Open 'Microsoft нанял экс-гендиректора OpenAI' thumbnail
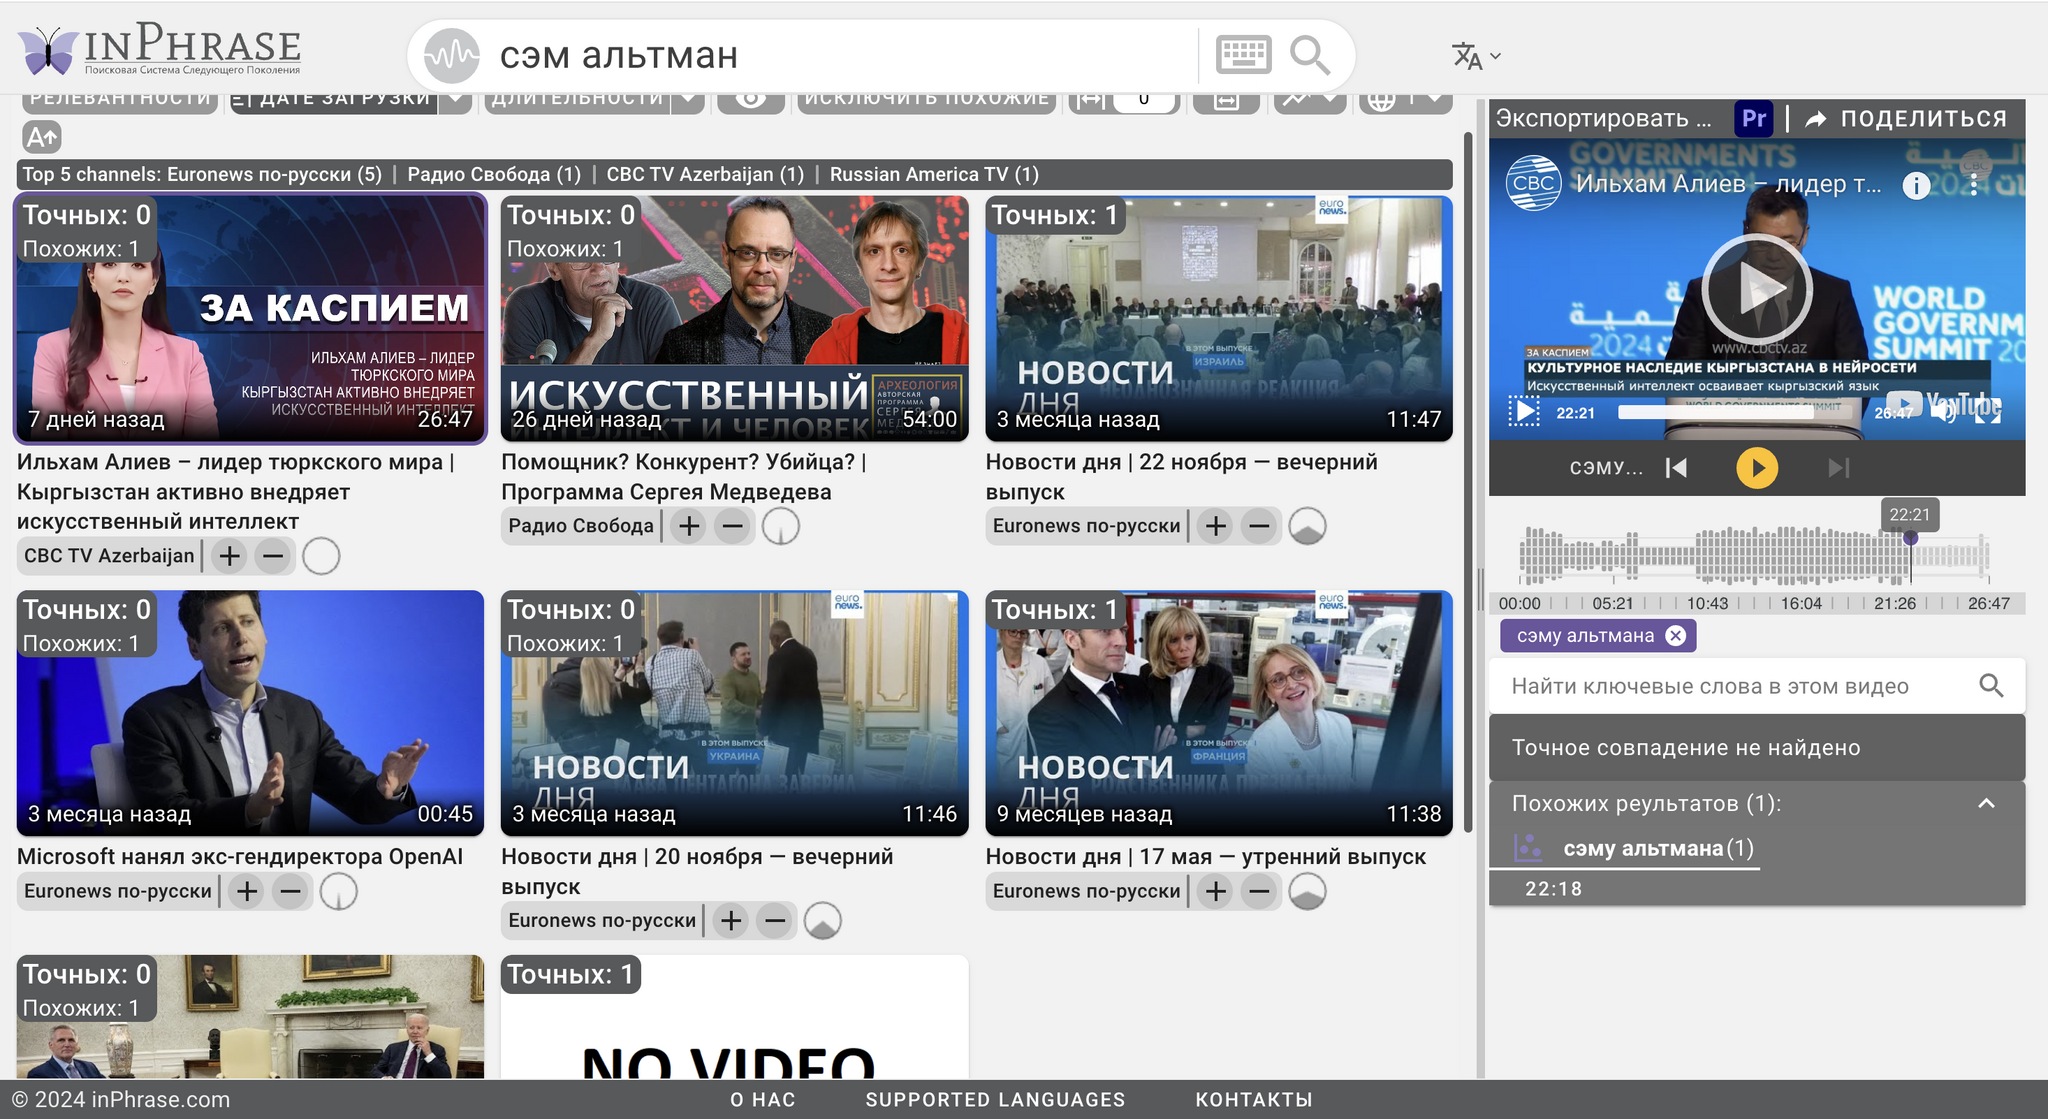This screenshot has width=2048, height=1119. 250,713
